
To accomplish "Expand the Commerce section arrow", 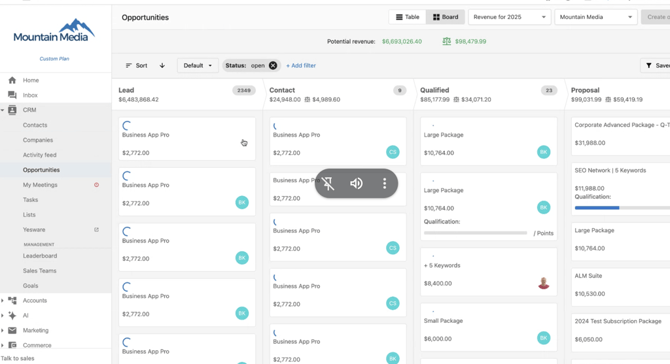I will [x=3, y=345].
